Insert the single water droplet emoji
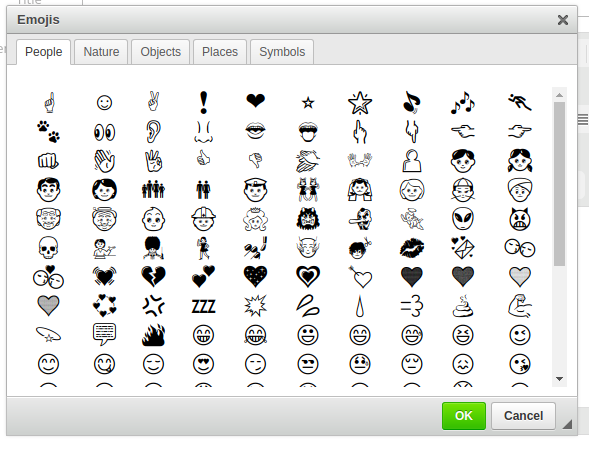 [x=360, y=306]
